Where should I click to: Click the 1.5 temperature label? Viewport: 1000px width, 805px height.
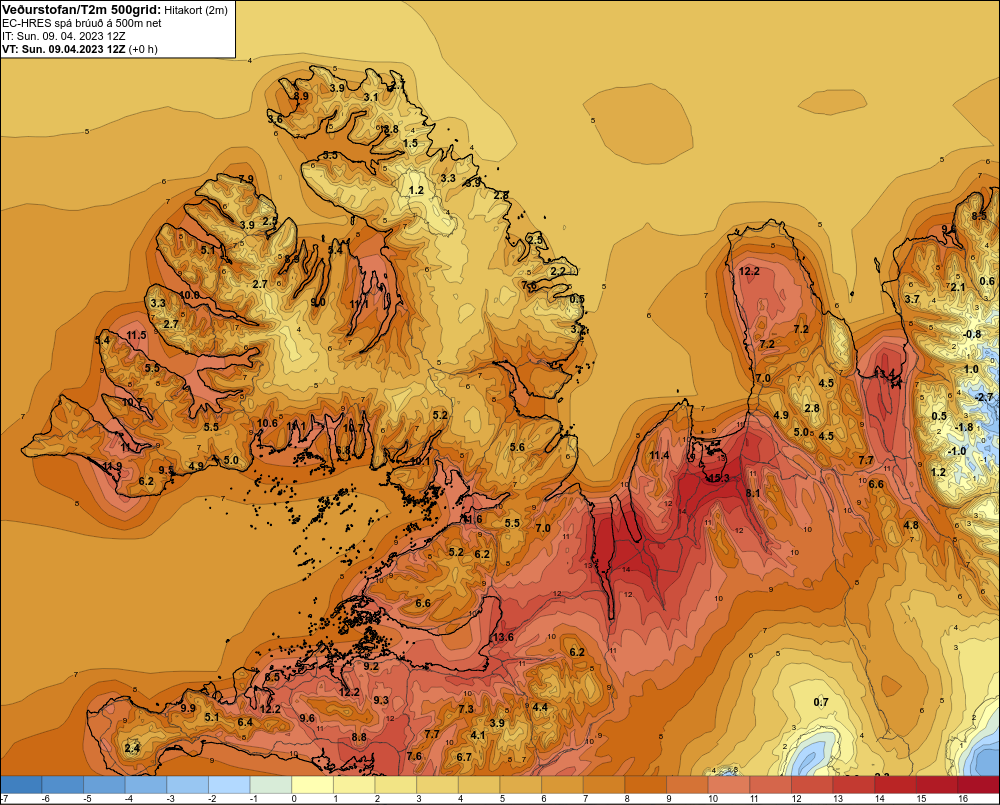click(411, 143)
